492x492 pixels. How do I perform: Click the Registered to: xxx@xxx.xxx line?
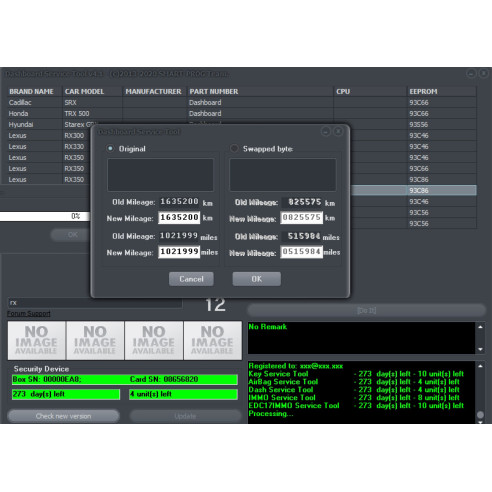pyautogui.click(x=296, y=366)
